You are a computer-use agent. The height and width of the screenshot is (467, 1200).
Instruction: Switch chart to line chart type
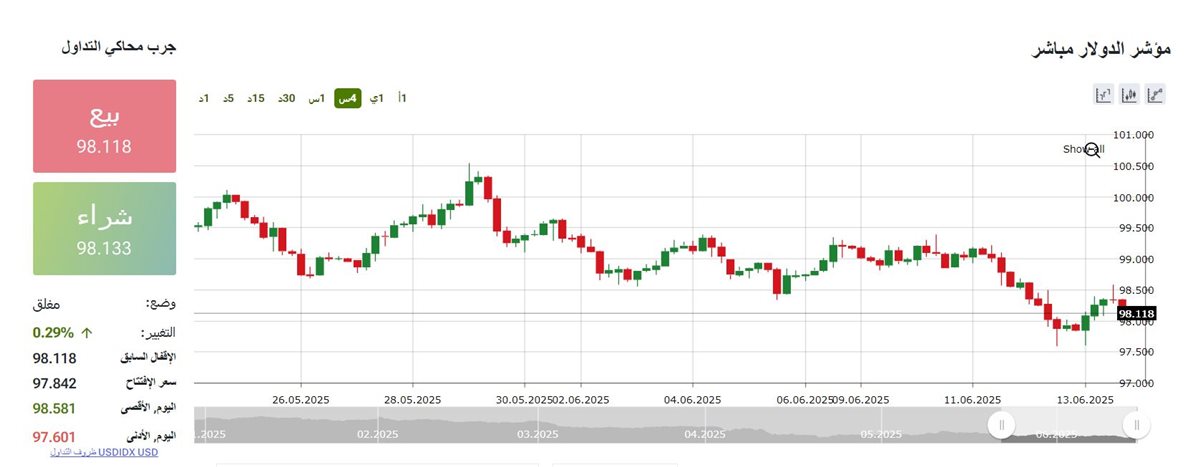1156,96
